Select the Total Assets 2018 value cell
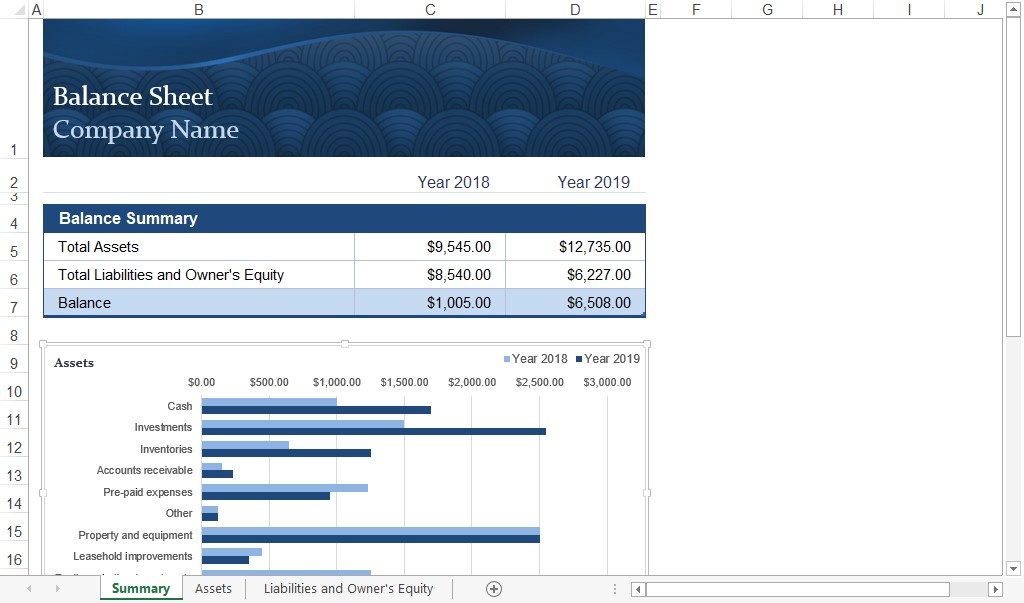The height and width of the screenshot is (603, 1024). click(x=430, y=247)
